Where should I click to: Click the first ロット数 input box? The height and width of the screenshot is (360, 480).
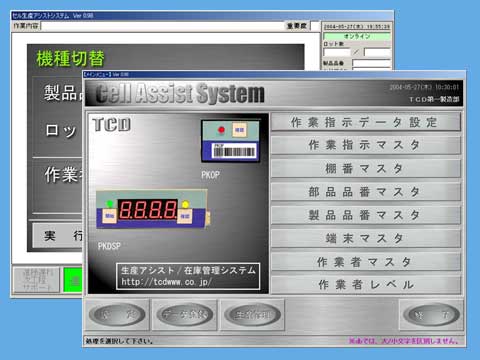pos(337,52)
